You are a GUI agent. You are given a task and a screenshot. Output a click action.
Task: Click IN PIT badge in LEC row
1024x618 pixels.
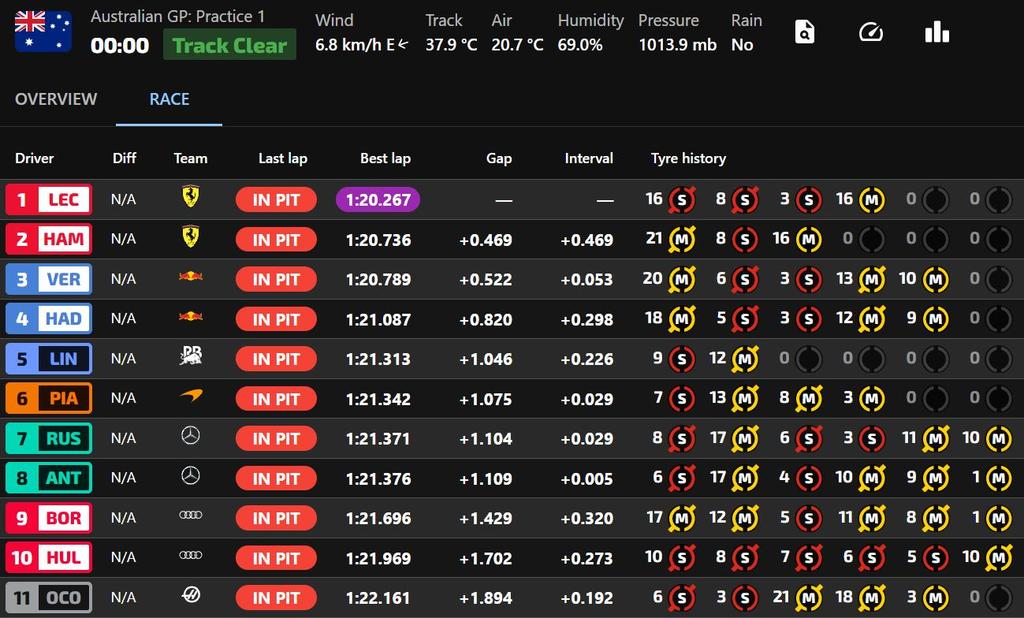click(x=276, y=200)
